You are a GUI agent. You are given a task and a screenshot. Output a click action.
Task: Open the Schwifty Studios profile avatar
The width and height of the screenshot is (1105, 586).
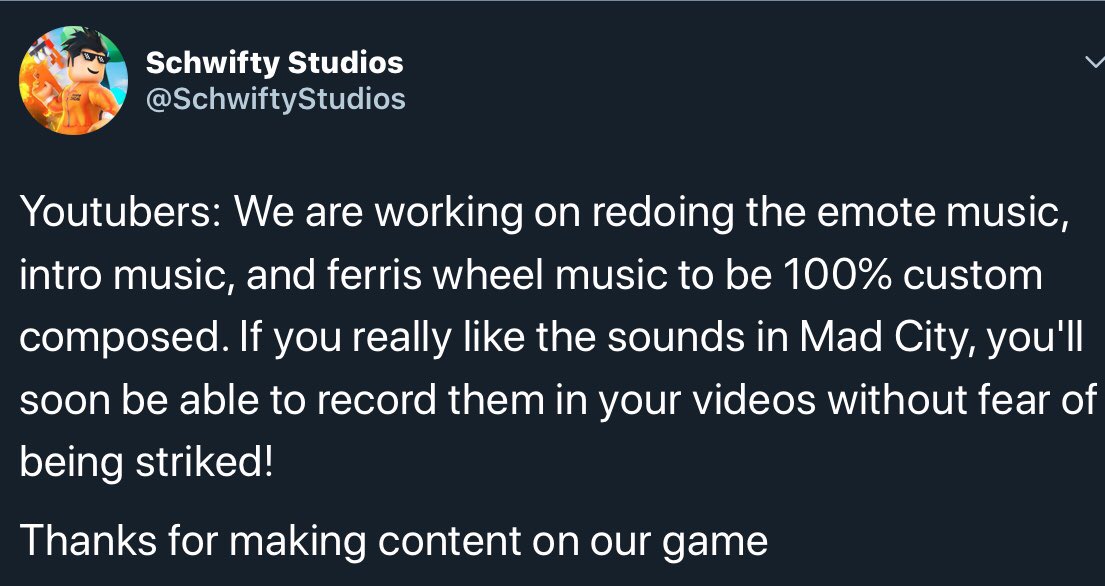pyautogui.click(x=74, y=80)
